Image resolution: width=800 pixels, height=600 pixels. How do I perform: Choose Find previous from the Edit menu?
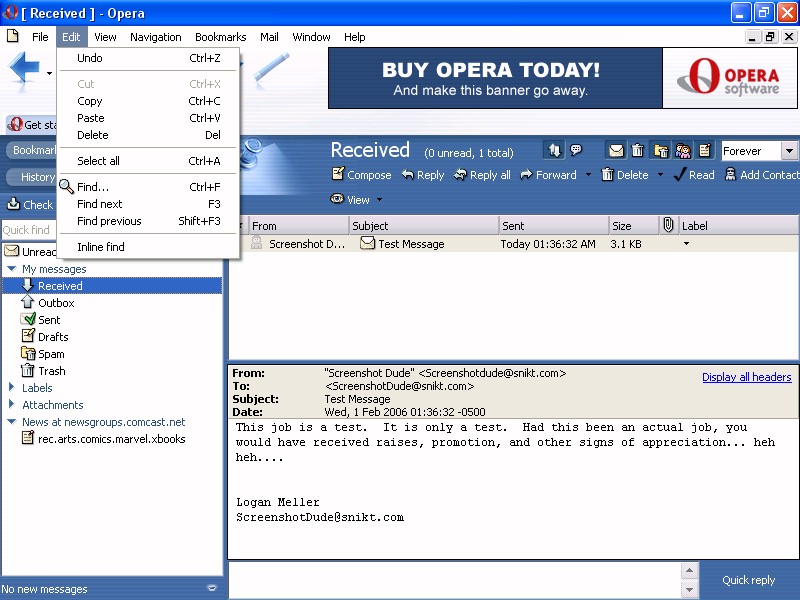click(148, 221)
